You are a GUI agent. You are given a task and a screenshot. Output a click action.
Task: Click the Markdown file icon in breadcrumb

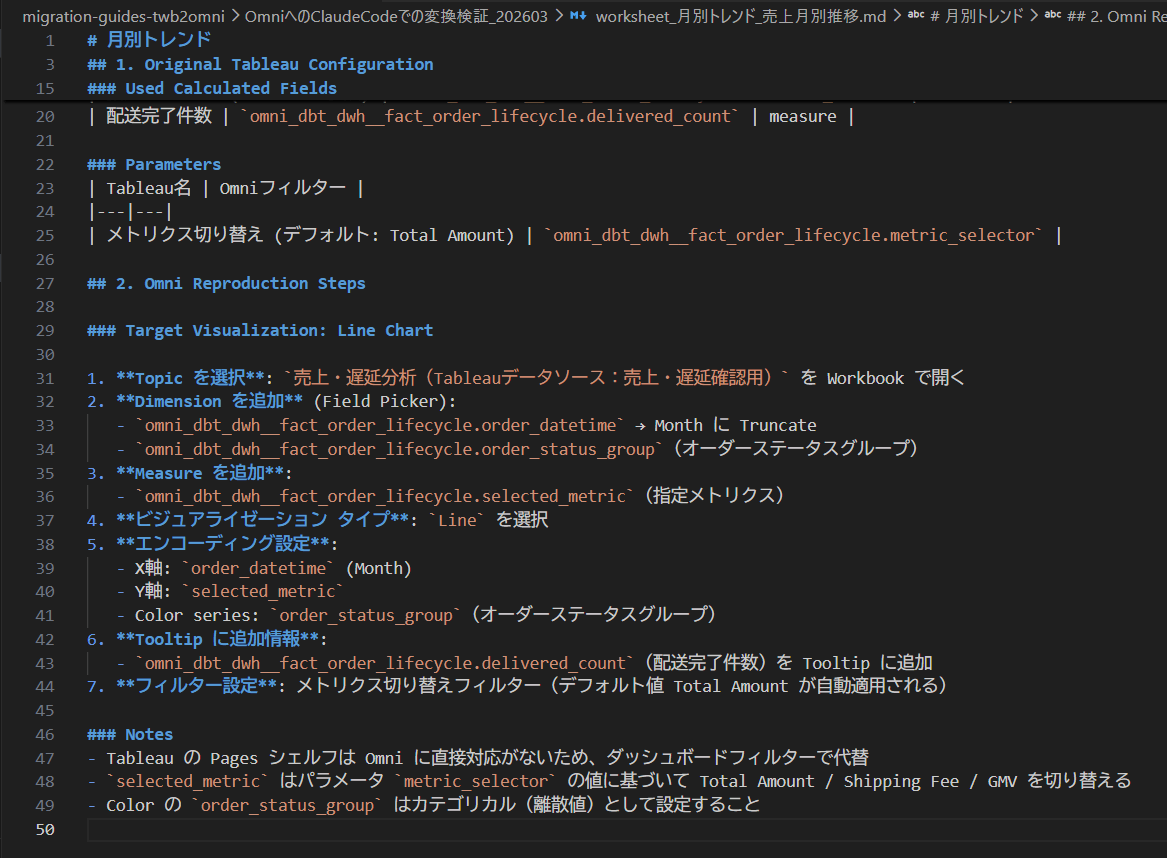click(578, 16)
